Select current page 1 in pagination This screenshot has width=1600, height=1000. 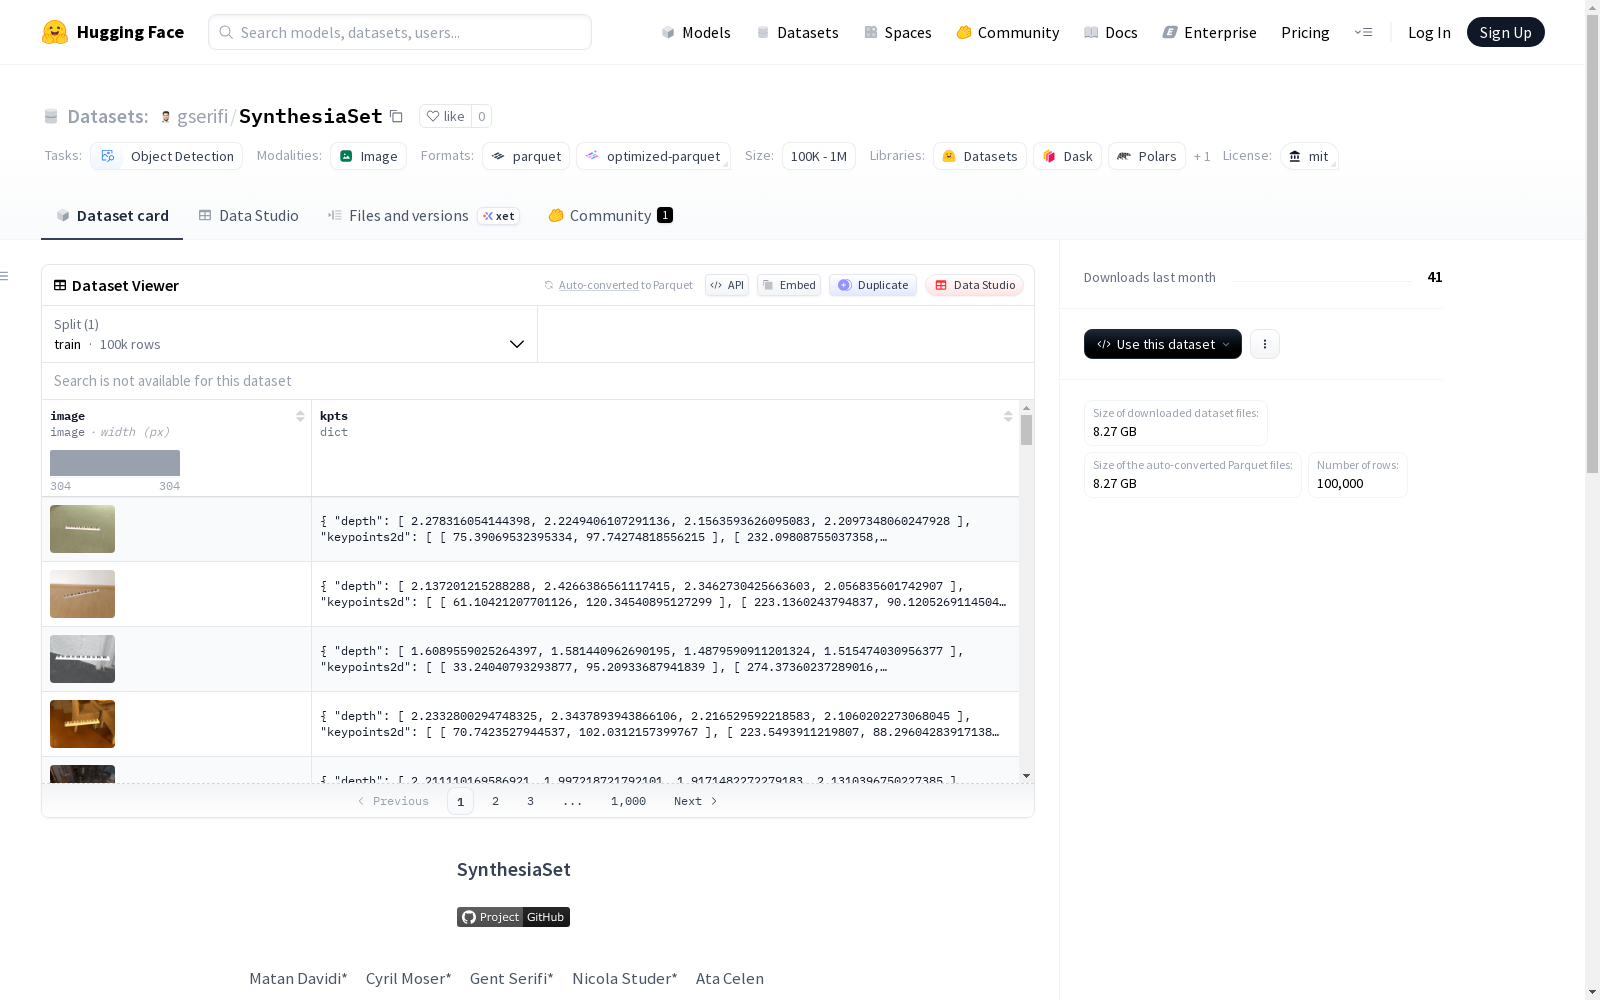pyautogui.click(x=460, y=801)
